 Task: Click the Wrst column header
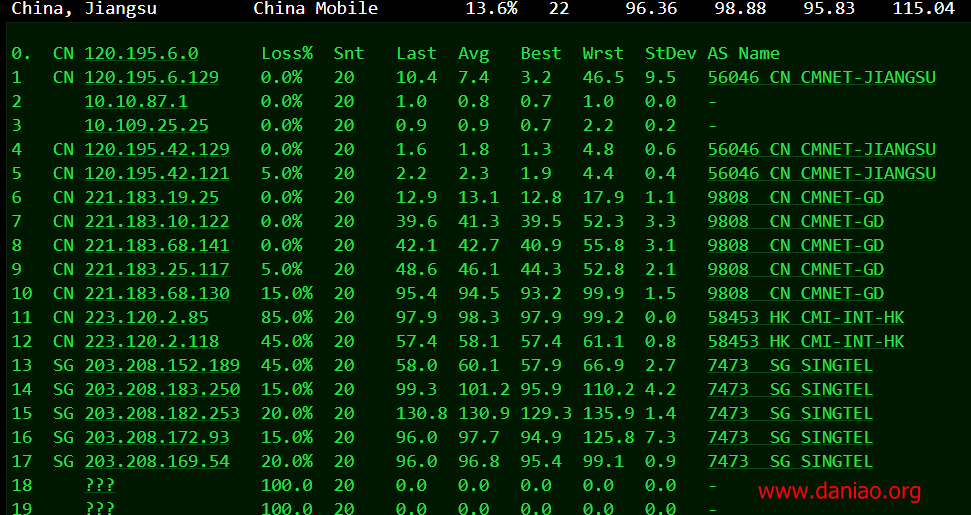click(603, 53)
